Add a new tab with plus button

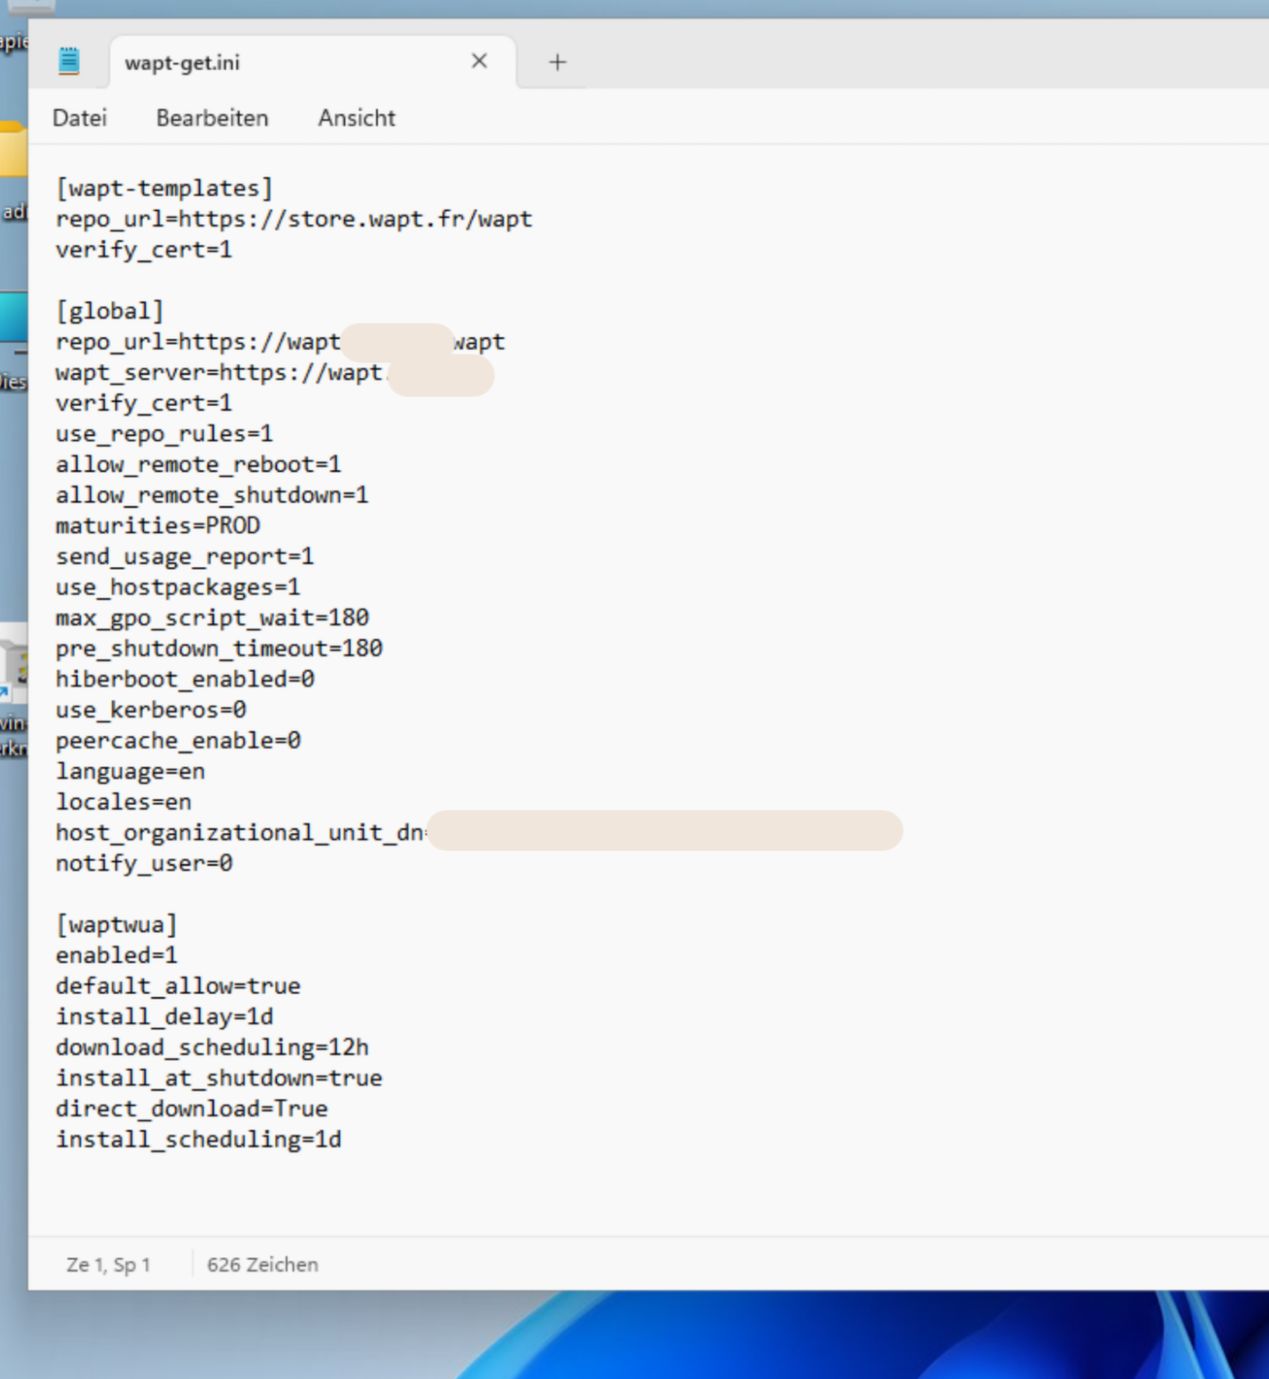point(557,62)
